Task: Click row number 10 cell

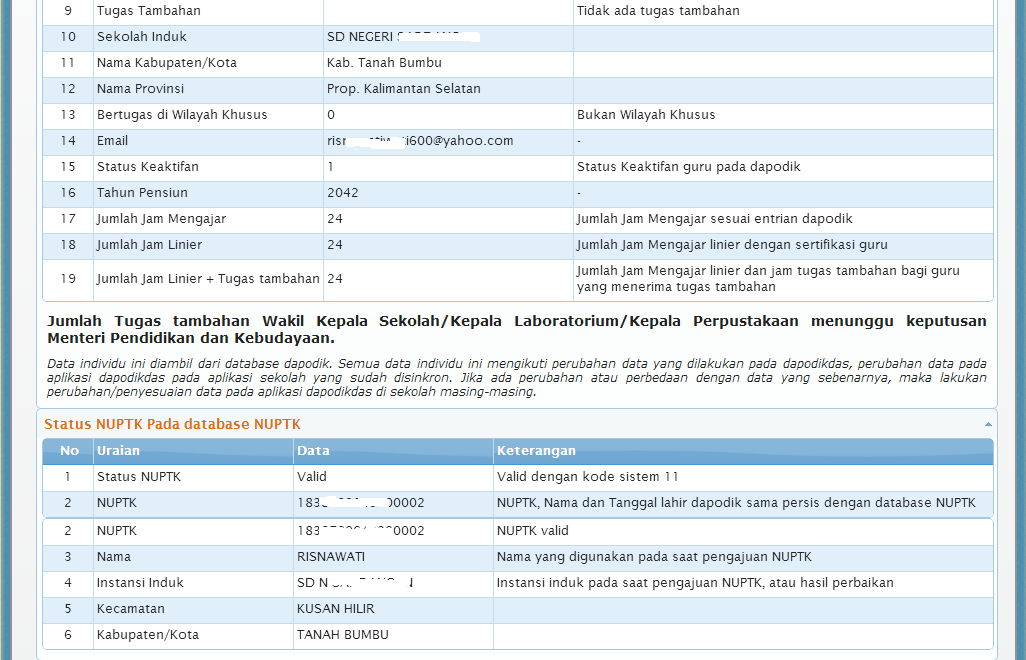Action: (68, 37)
